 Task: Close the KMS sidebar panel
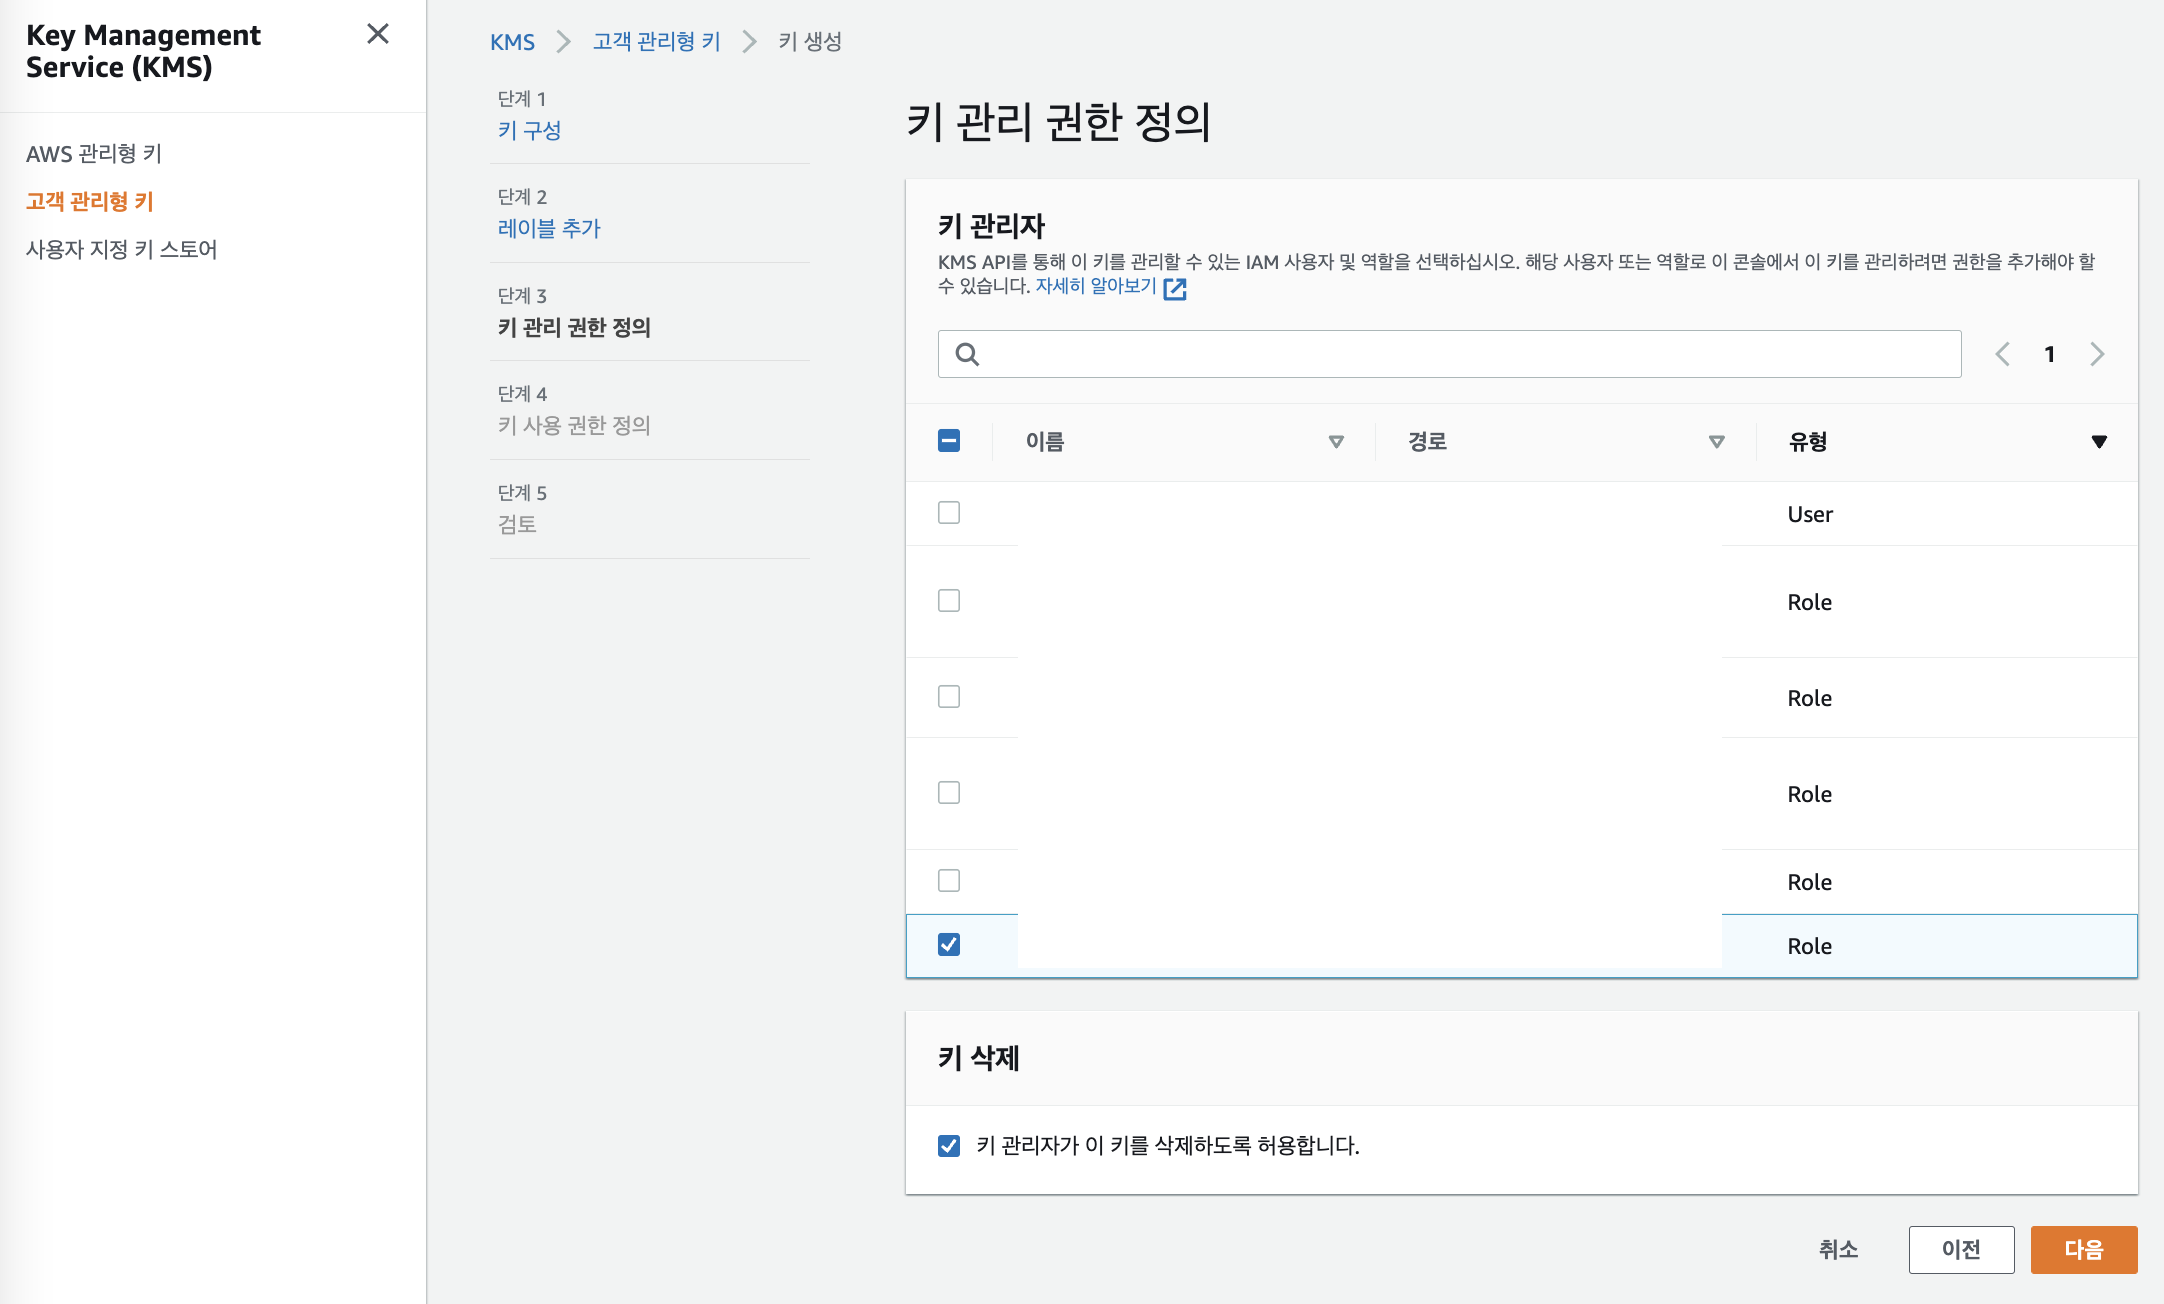(378, 34)
